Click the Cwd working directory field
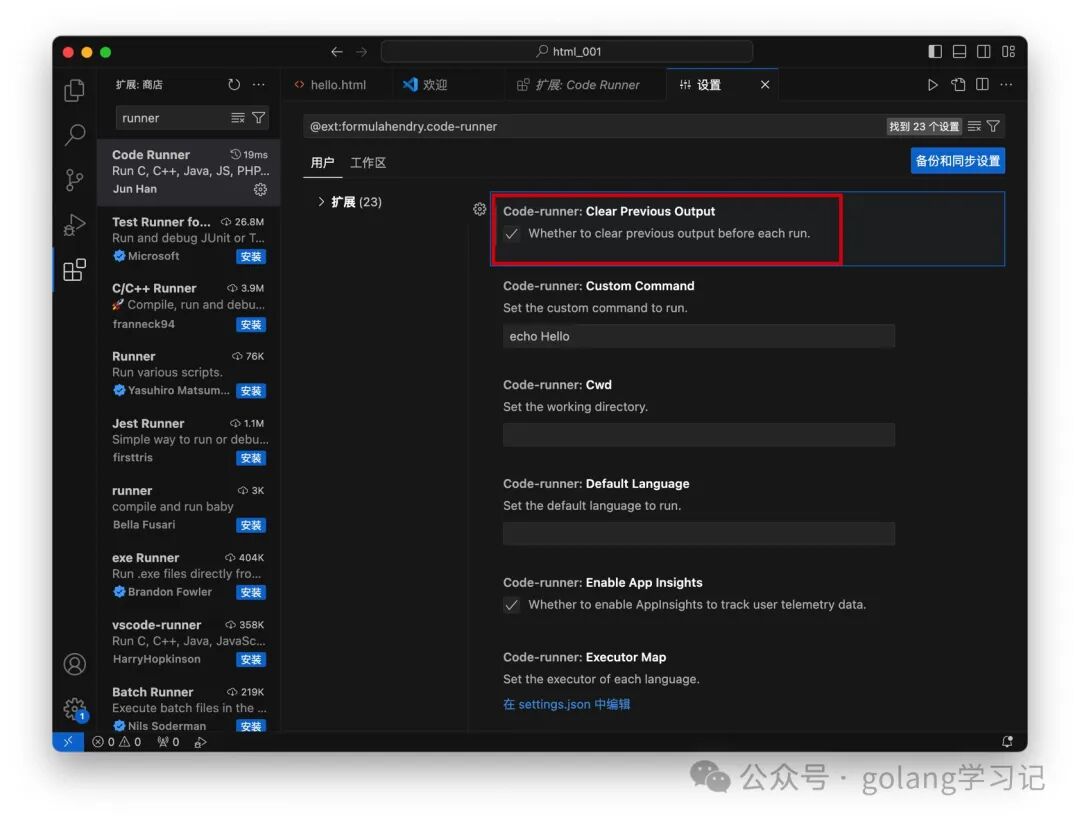Viewport: 1080px width, 821px height. pyautogui.click(x=698, y=435)
